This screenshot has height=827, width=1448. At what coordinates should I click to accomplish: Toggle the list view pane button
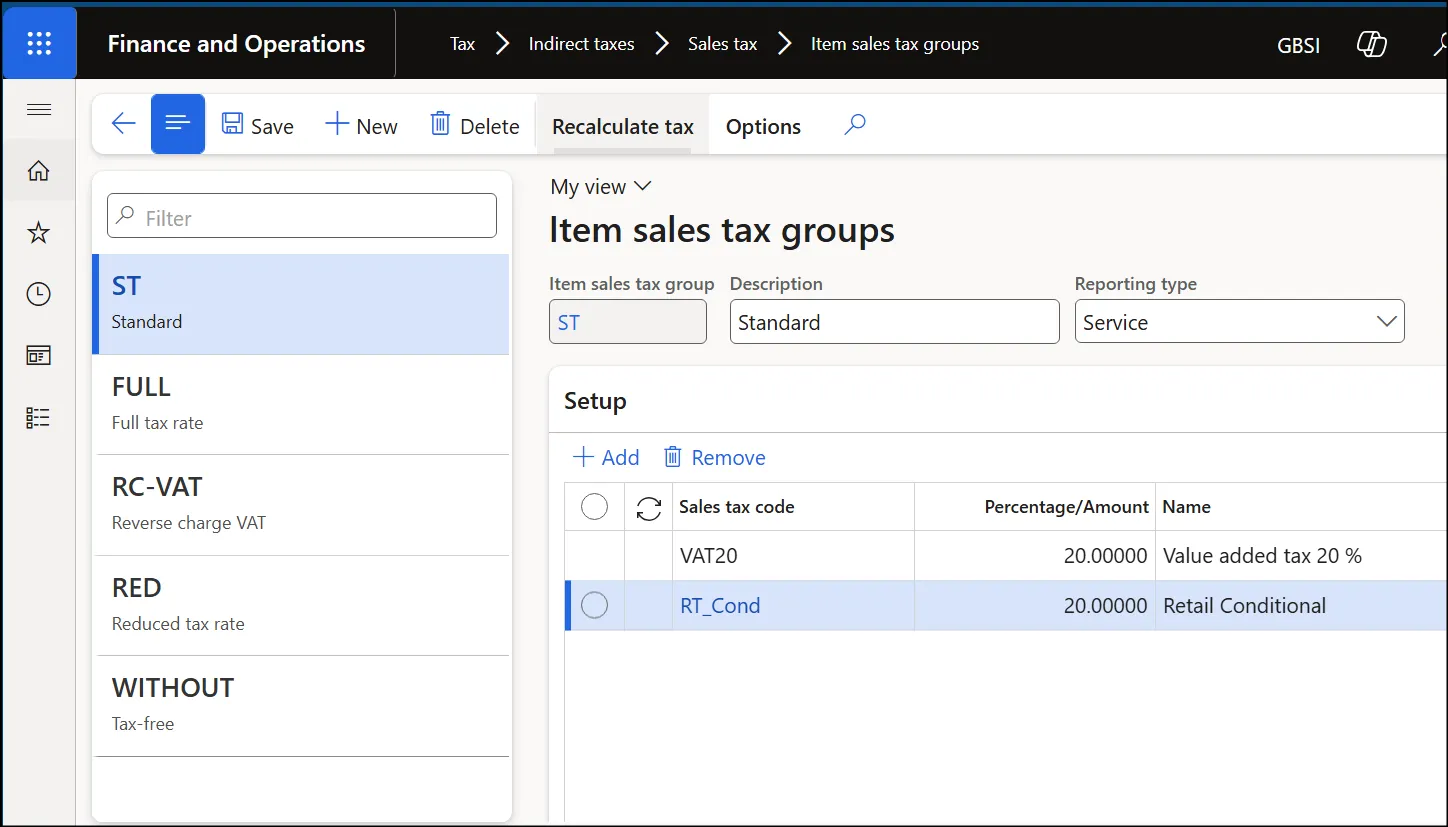178,124
